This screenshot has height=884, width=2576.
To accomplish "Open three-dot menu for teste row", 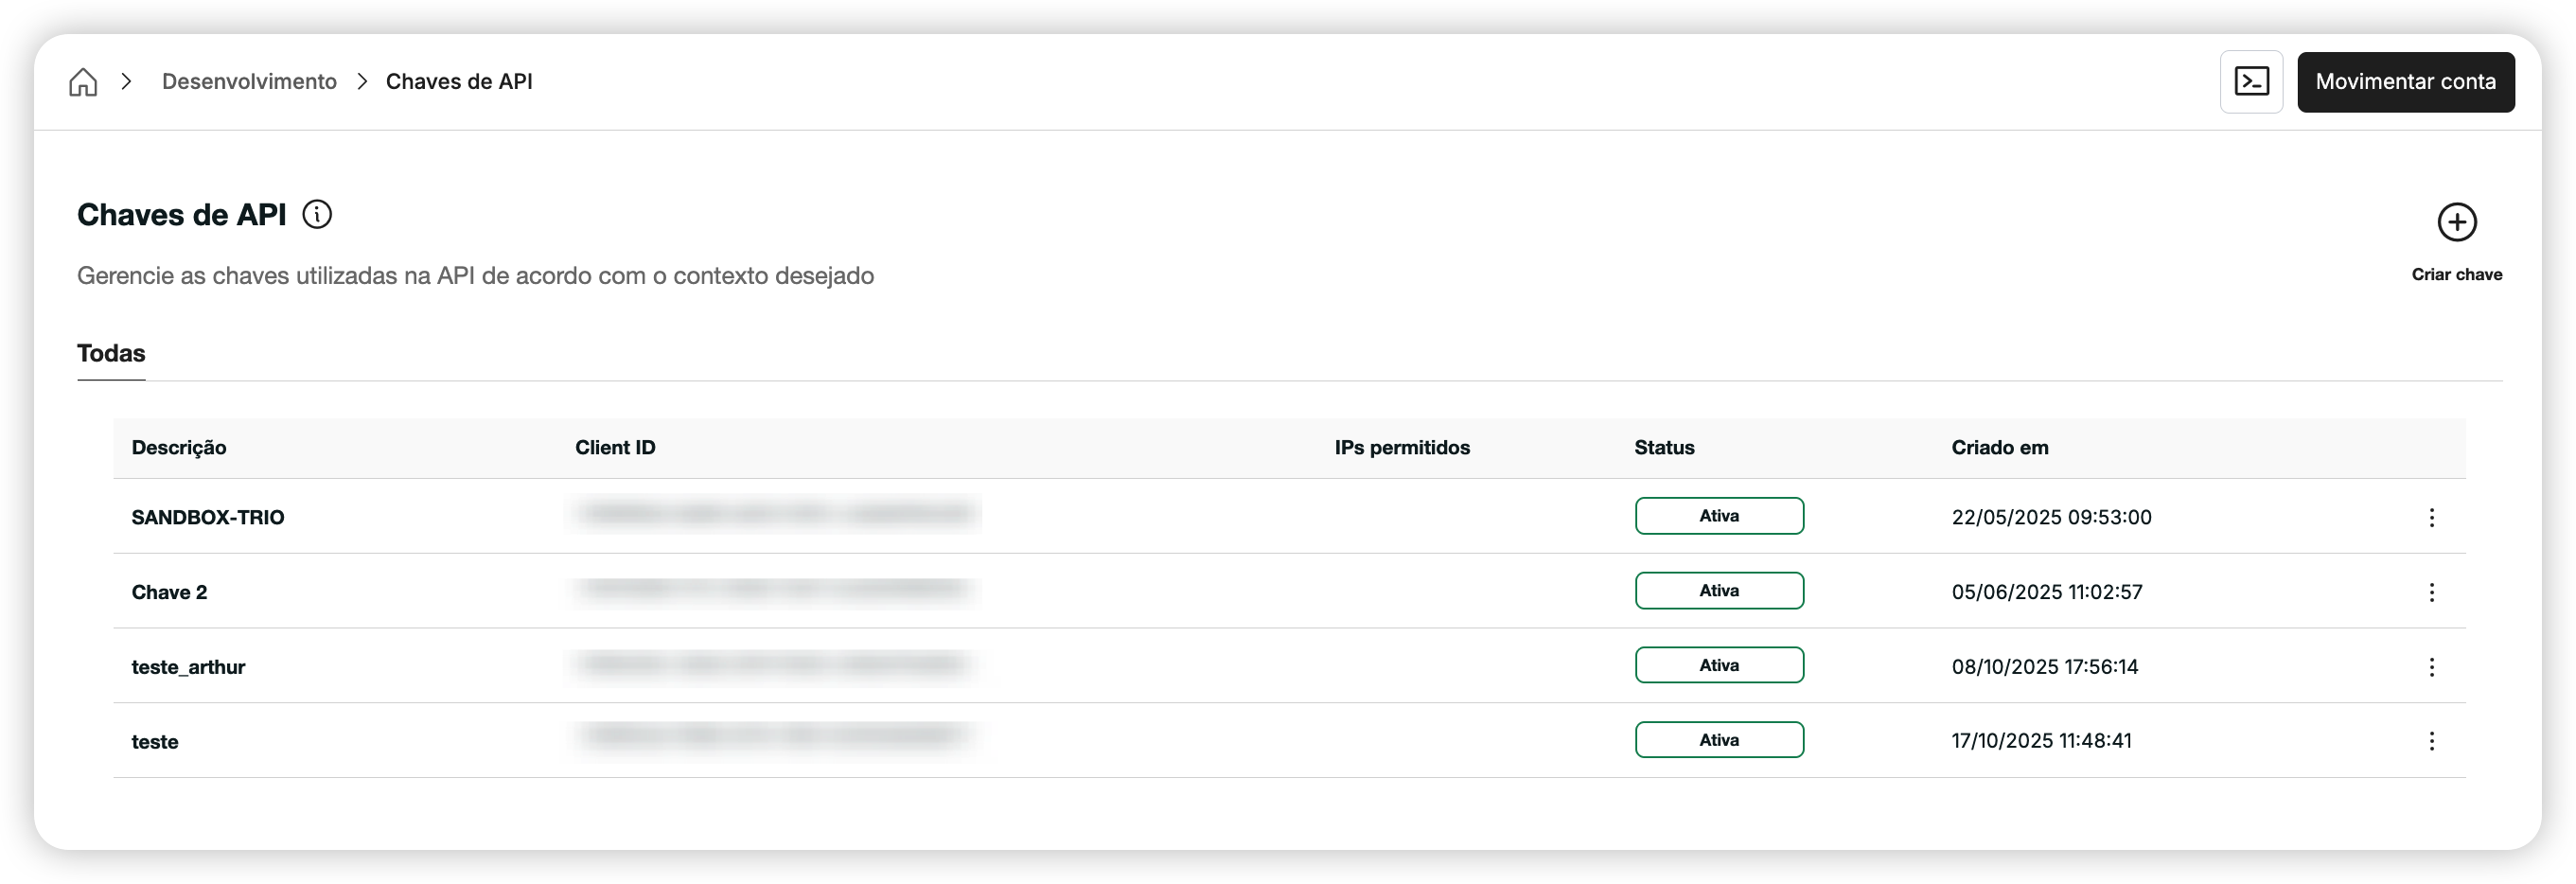I will 2431,741.
